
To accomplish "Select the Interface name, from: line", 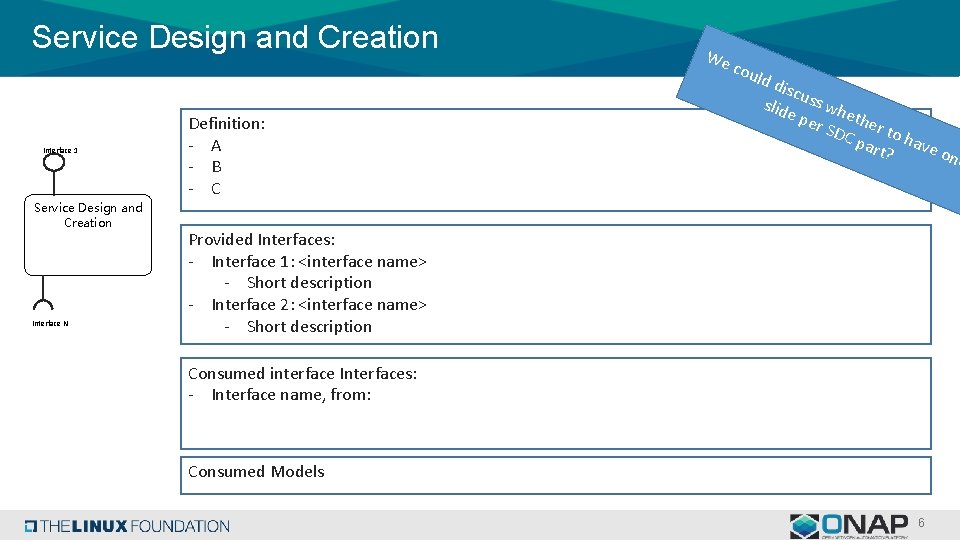I will [291, 395].
